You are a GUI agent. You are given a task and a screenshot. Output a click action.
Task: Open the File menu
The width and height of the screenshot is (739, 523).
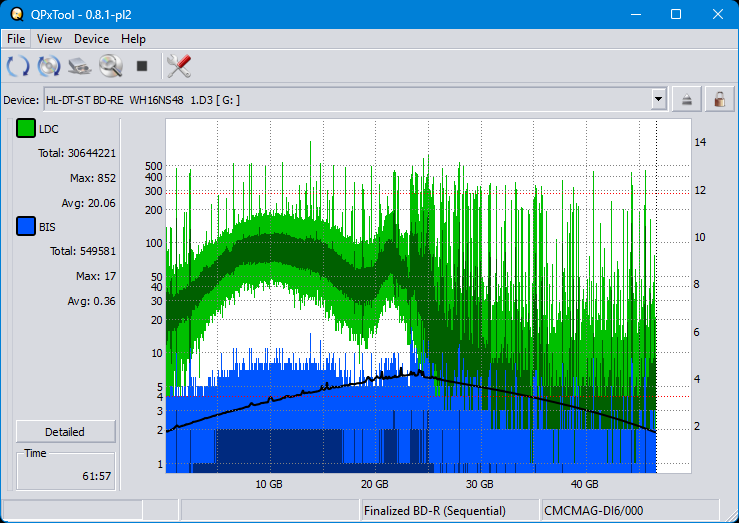16,39
